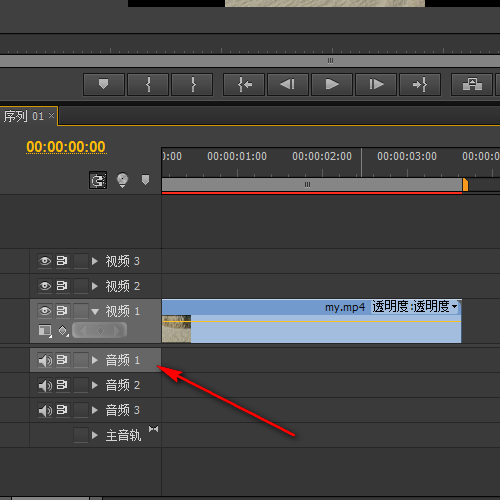
Task: Click time ruler at 00:00:03:00
Action: (x=407, y=156)
